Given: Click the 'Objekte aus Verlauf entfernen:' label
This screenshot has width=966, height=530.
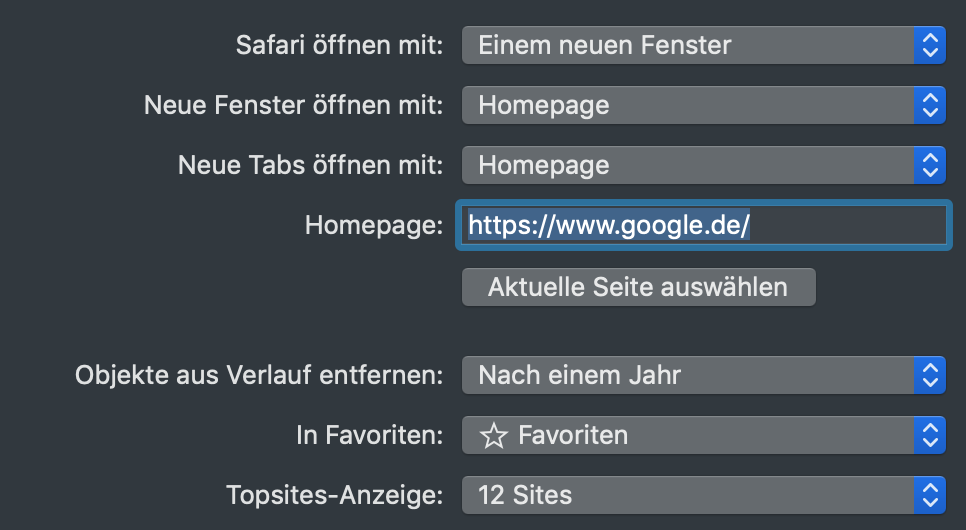Looking at the screenshot, I should tap(259, 376).
